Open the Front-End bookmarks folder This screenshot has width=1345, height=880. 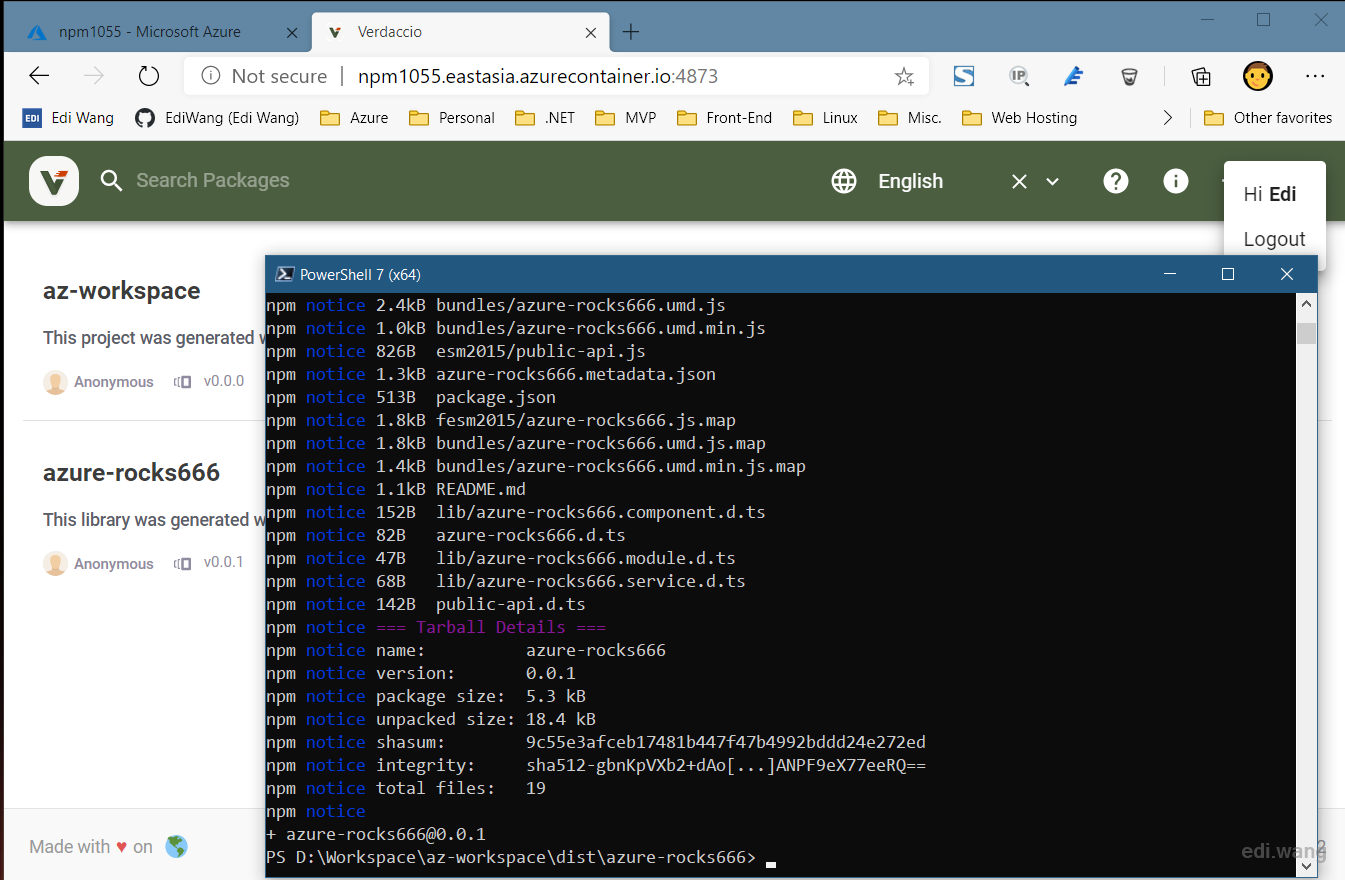coord(725,118)
